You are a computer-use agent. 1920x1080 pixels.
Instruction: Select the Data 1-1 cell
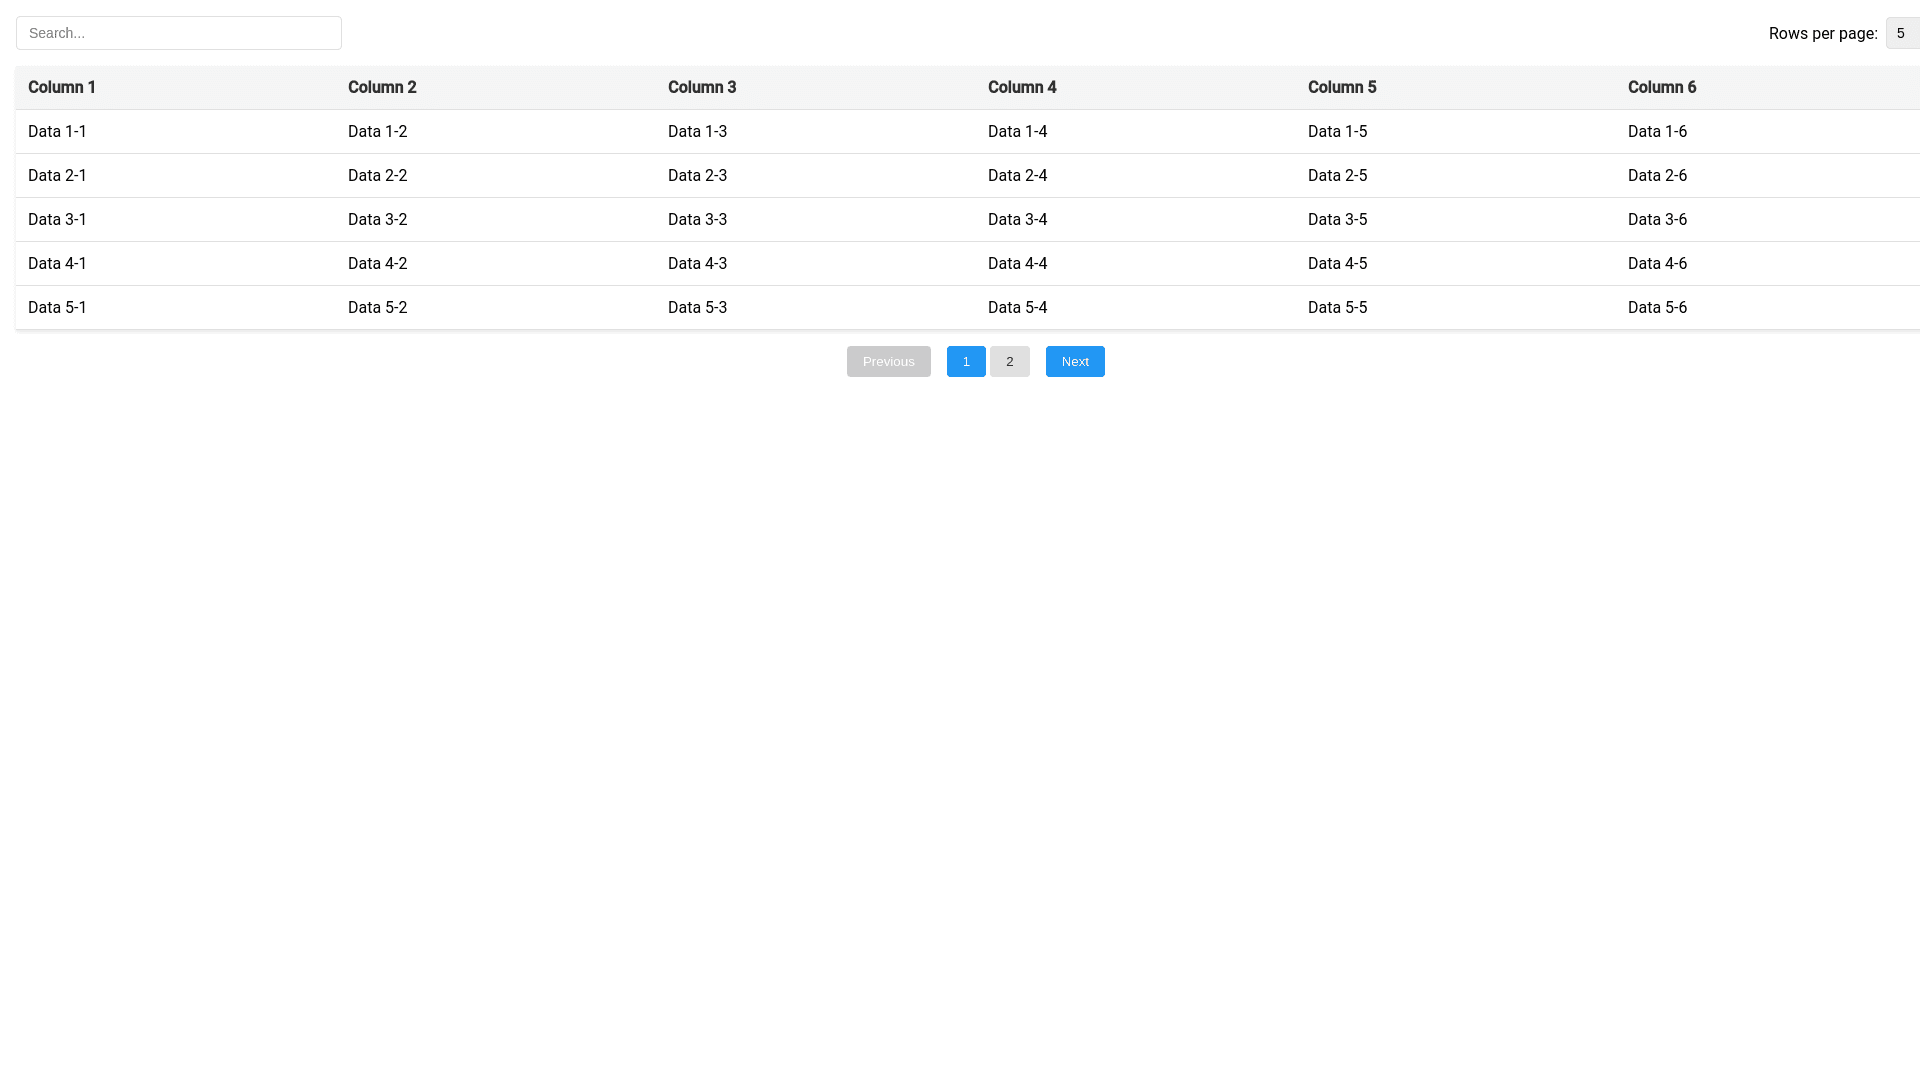(57, 131)
